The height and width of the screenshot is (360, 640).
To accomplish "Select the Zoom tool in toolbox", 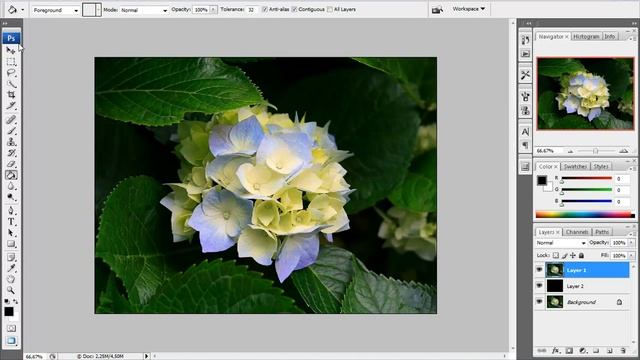I will (11, 290).
